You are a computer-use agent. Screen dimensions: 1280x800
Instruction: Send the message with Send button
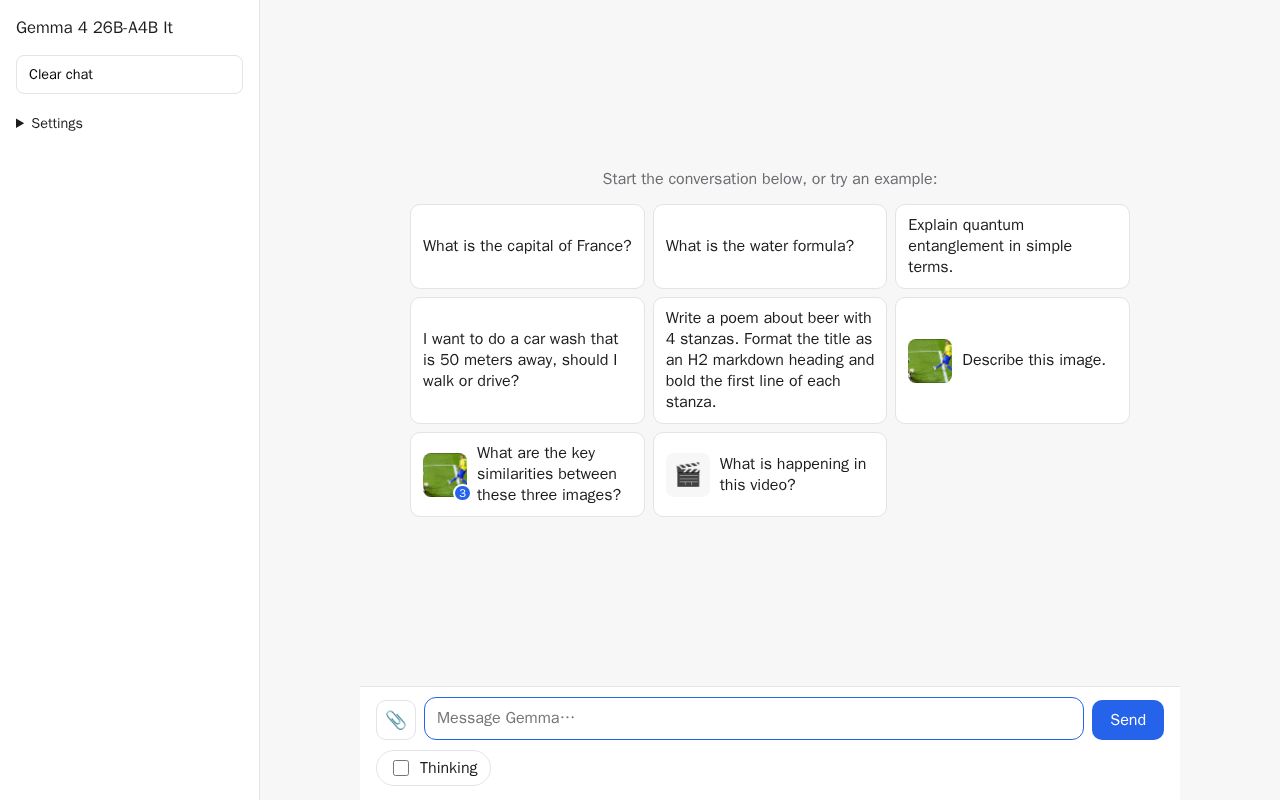[x=1128, y=720]
